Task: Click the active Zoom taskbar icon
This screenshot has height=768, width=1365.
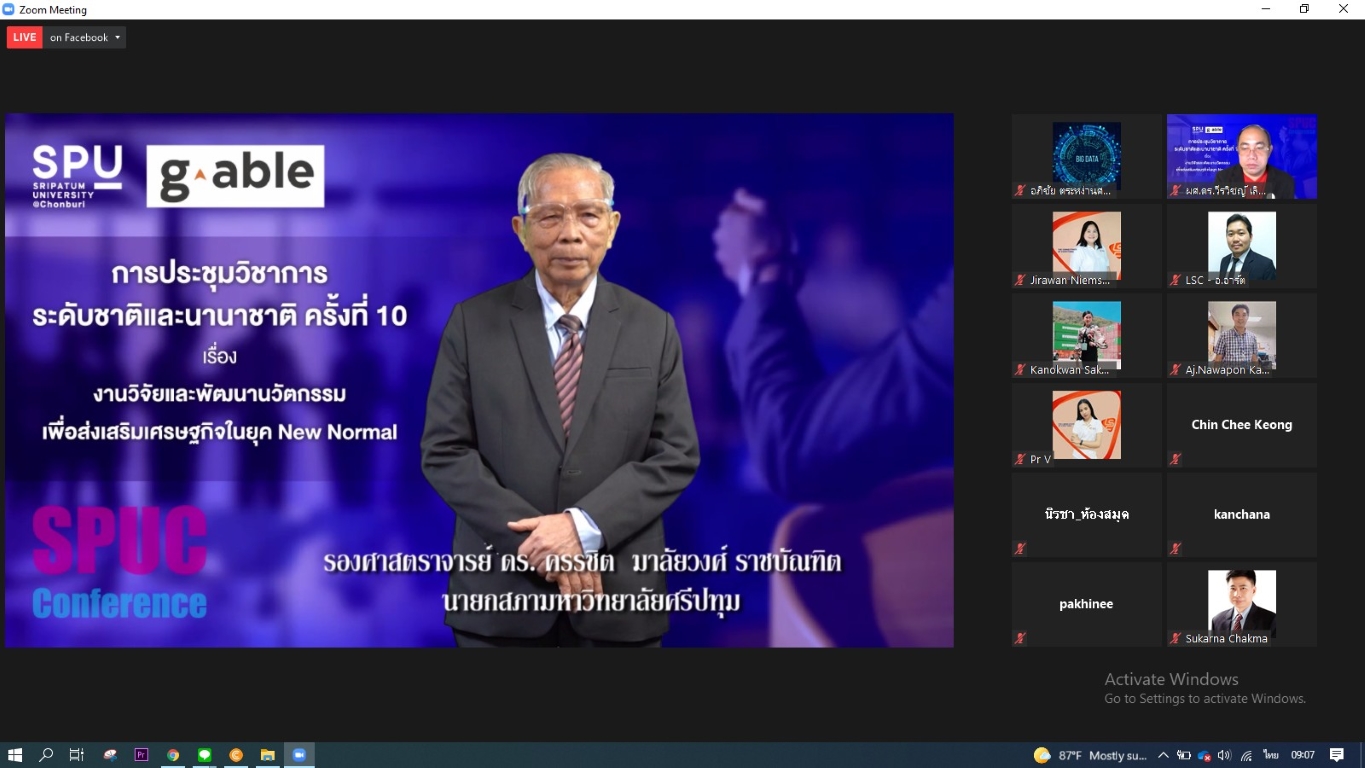Action: click(x=299, y=755)
